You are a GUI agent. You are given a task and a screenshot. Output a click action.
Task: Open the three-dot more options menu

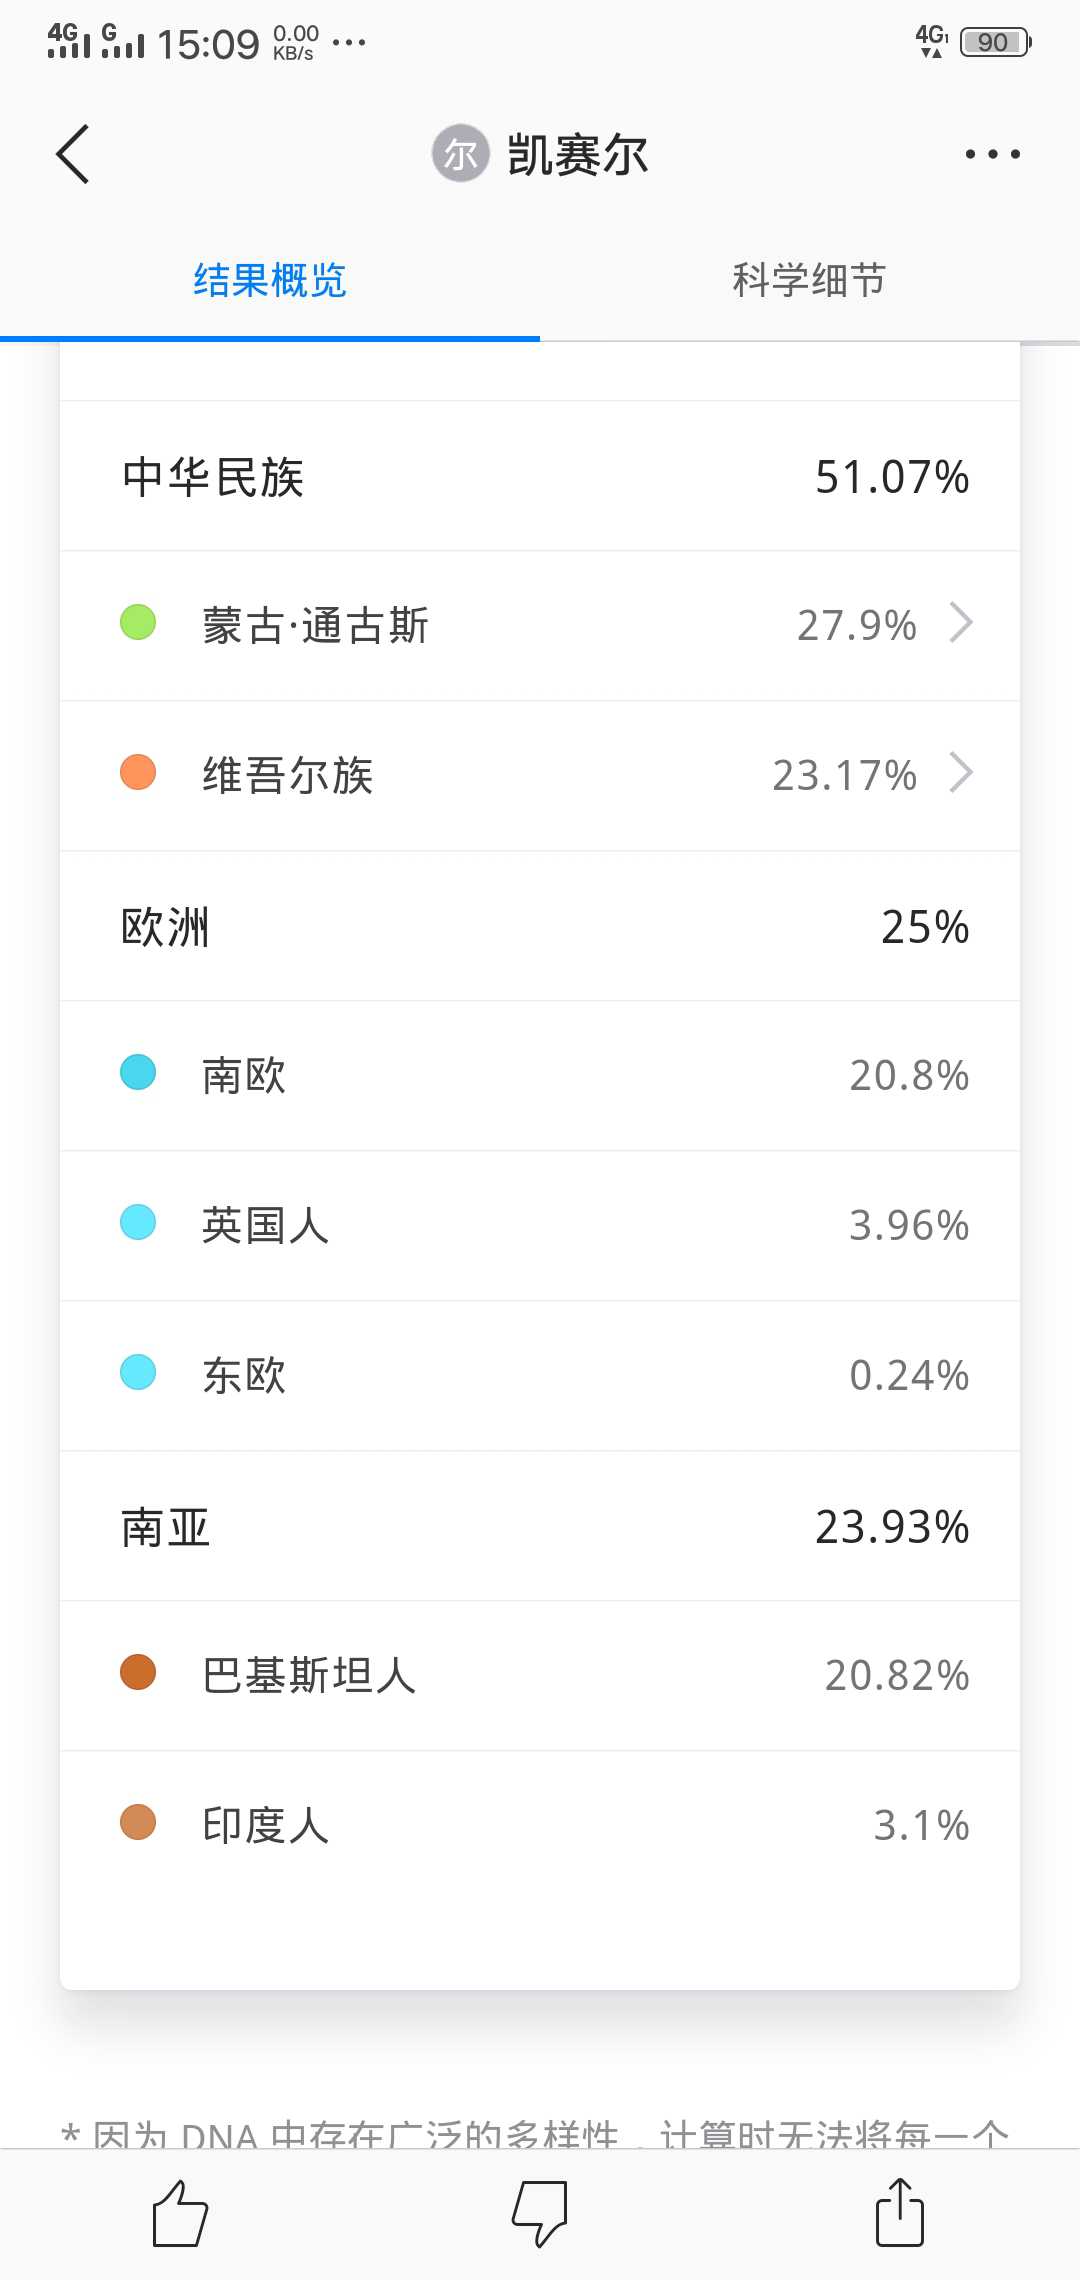[x=992, y=154]
